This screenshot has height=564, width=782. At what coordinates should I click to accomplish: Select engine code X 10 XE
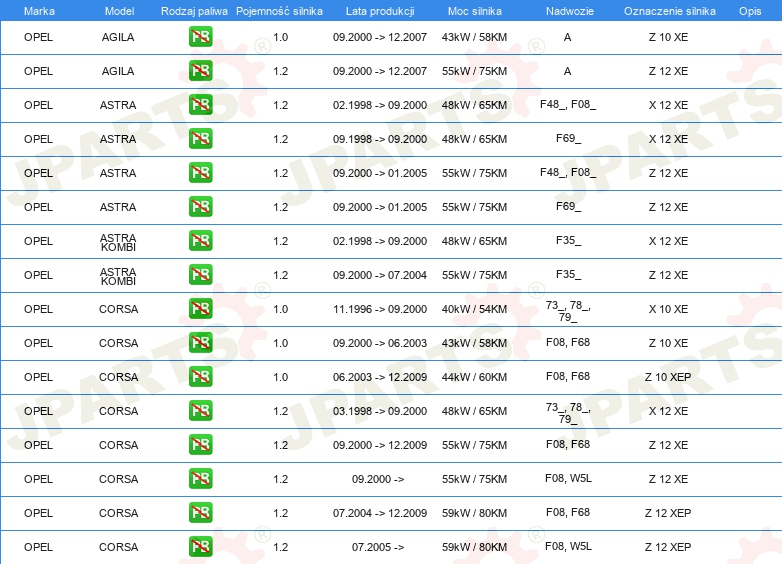[x=668, y=309]
